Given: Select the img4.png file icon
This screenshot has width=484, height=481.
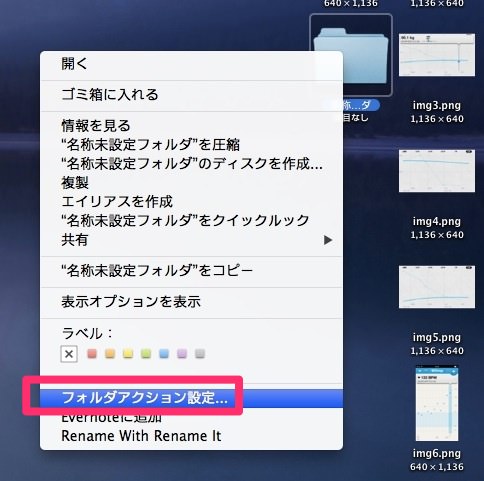Looking at the screenshot, I should tap(437, 171).
